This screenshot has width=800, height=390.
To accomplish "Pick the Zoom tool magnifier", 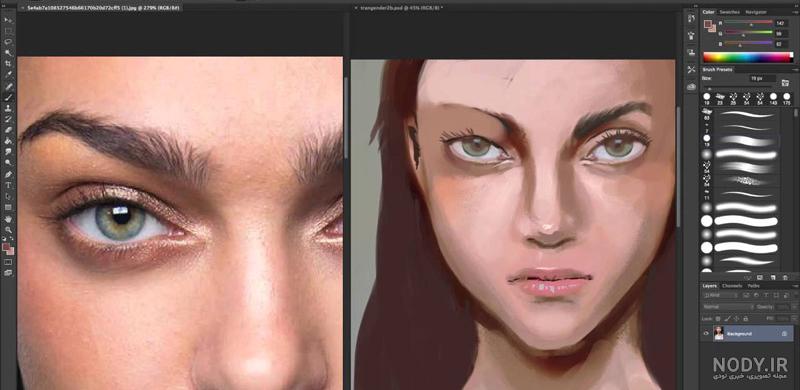I will pyautogui.click(x=8, y=229).
